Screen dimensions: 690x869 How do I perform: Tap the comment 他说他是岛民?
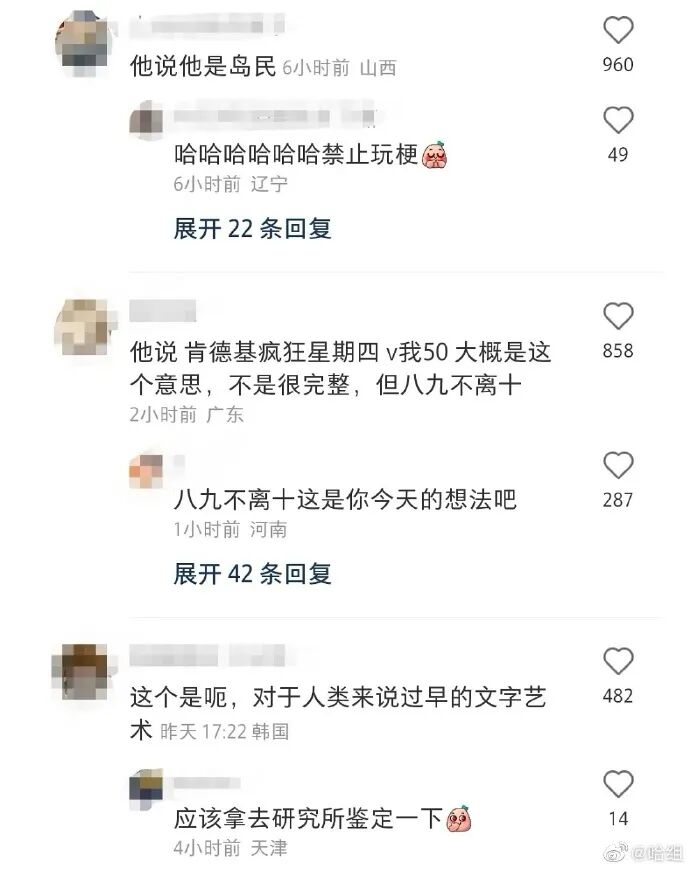(x=202, y=66)
